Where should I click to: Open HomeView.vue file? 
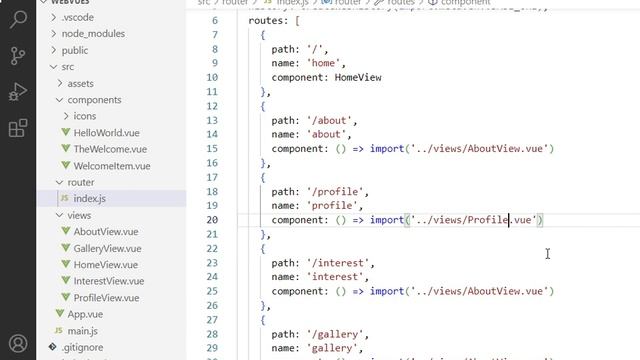click(106, 264)
